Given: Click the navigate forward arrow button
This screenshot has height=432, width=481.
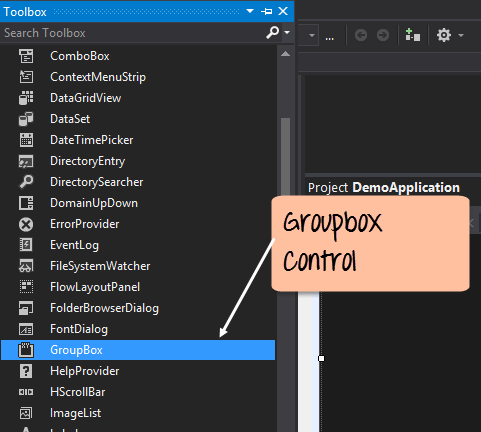Looking at the screenshot, I should 383,35.
